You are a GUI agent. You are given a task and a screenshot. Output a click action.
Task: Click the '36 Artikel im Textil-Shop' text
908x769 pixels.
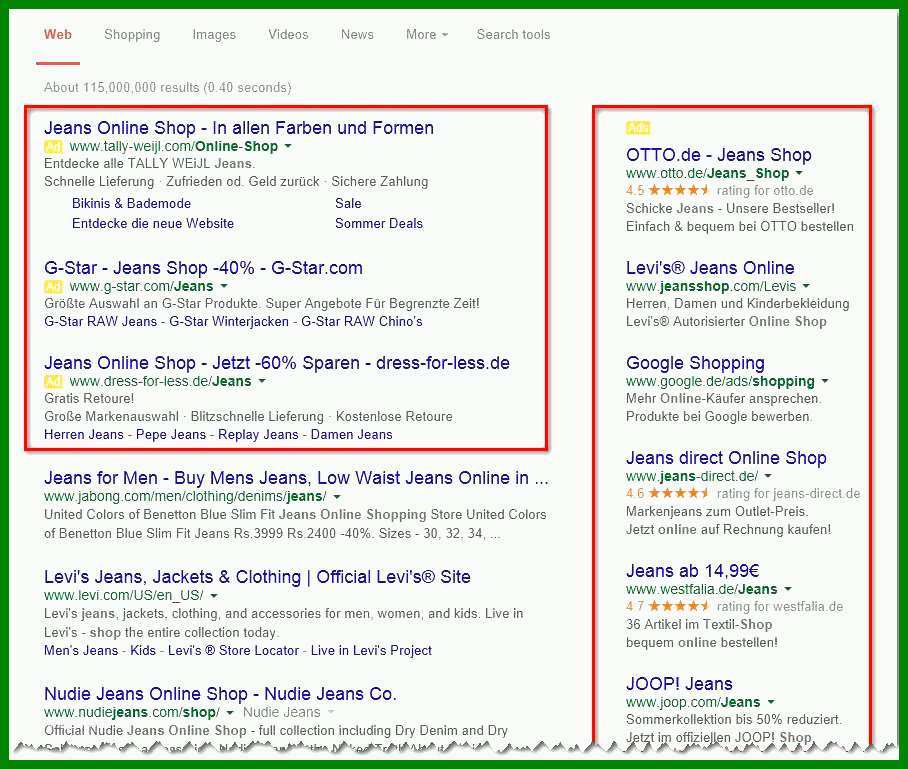[699, 624]
